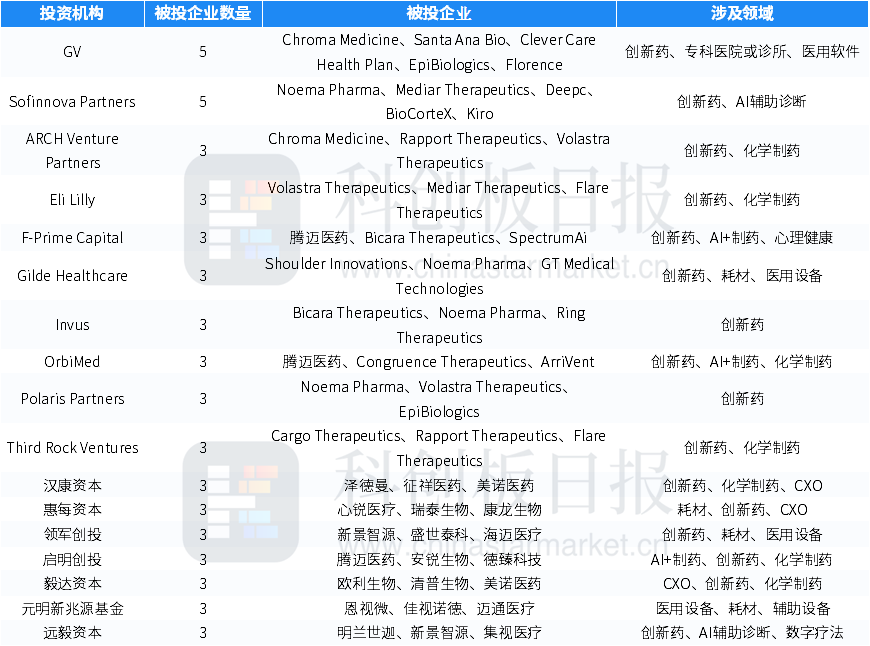Select the 启明创投 cell
Viewport: 870px width, 646px height.
[x=72, y=559]
